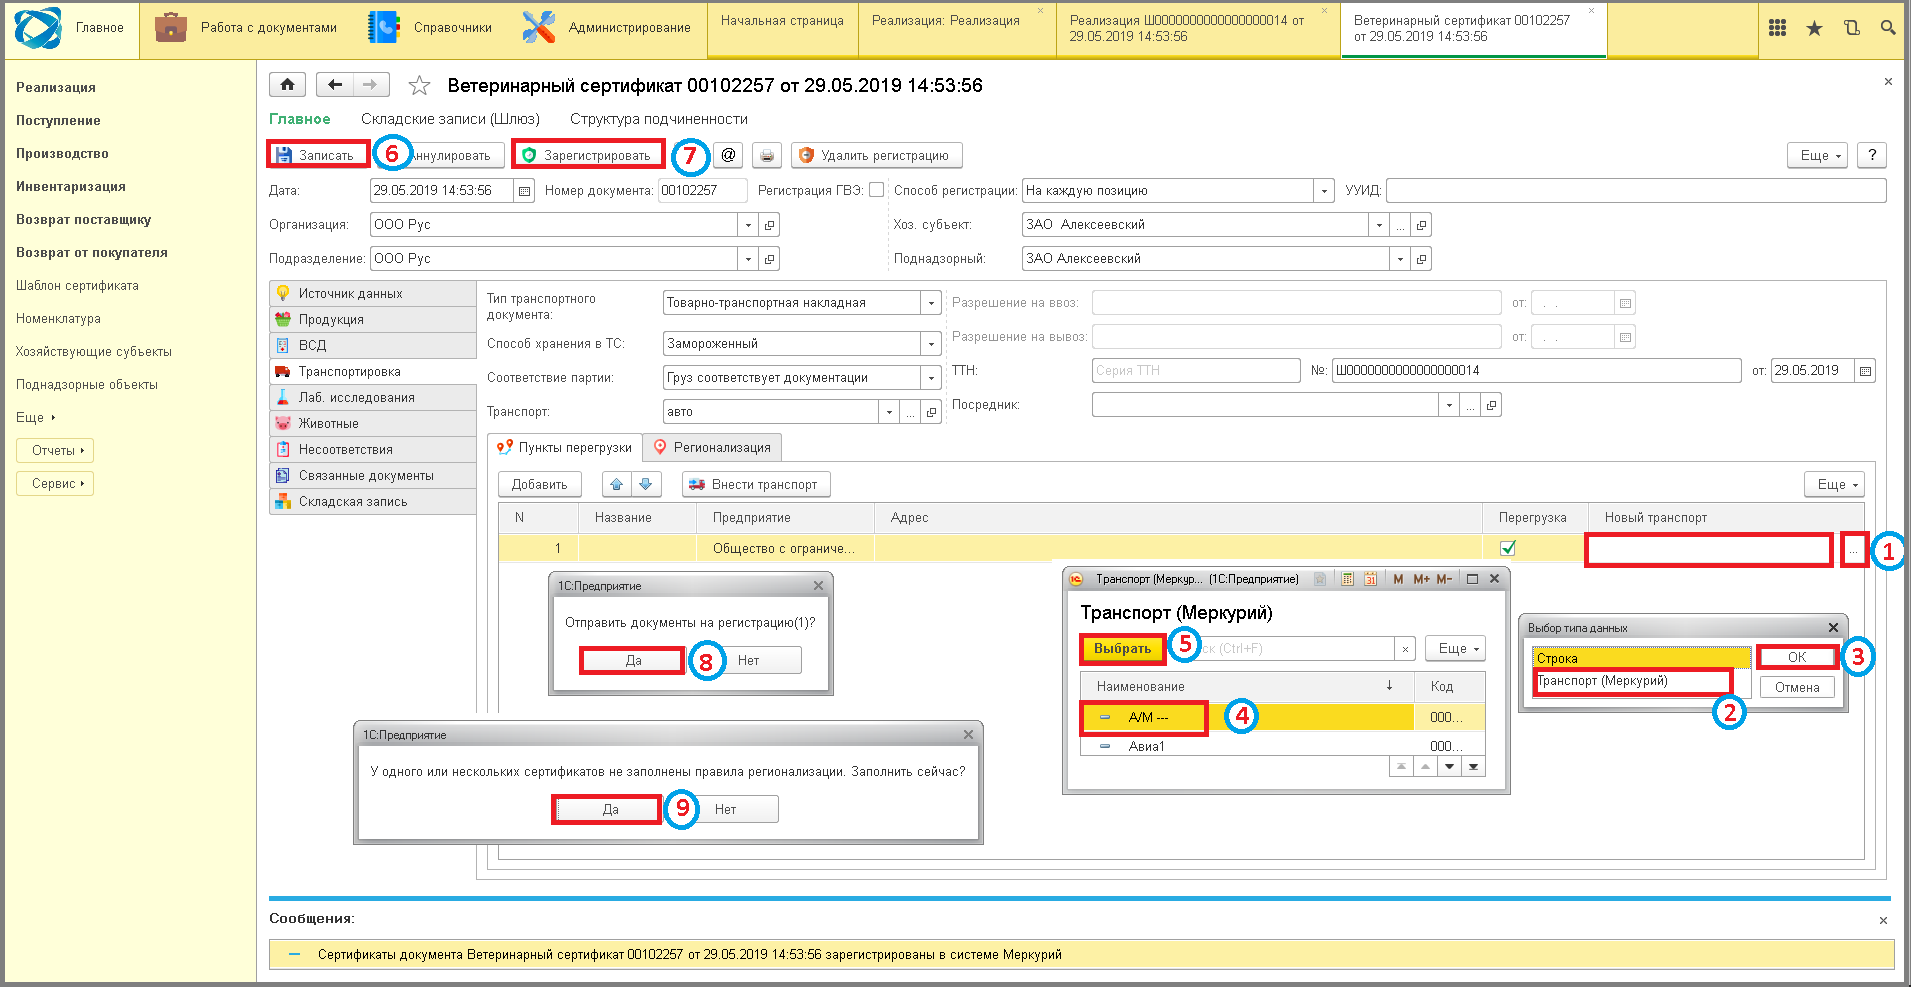This screenshot has height=987, width=1911.
Task: Click Добавить button in Пункты перегрузки
Action: click(540, 484)
